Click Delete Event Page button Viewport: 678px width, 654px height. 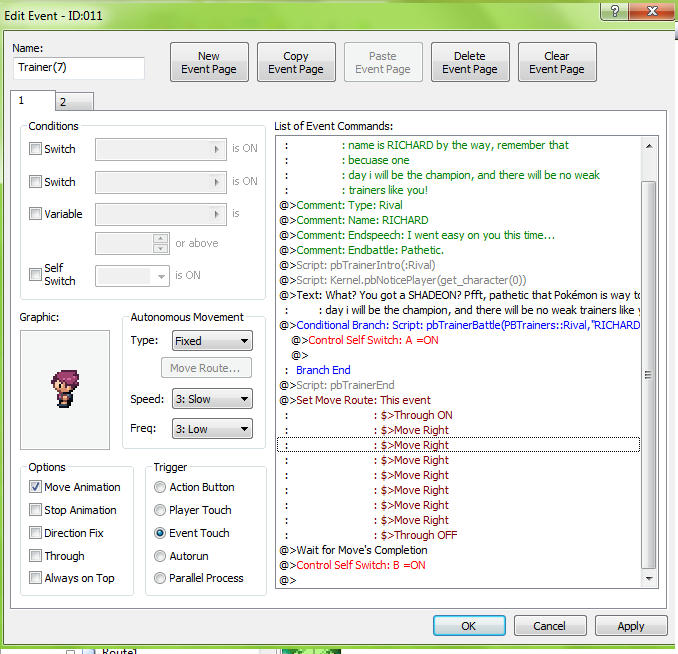470,62
